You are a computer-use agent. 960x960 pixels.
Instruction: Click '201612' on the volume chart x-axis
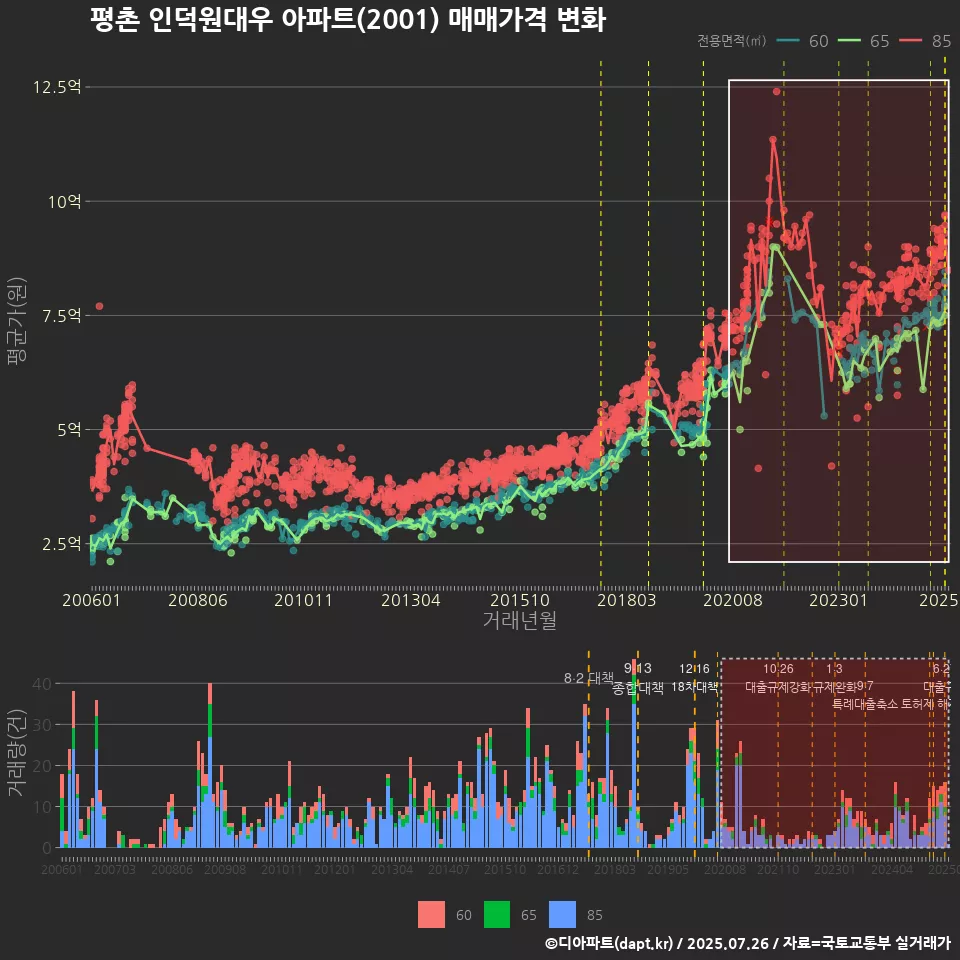click(x=558, y=869)
